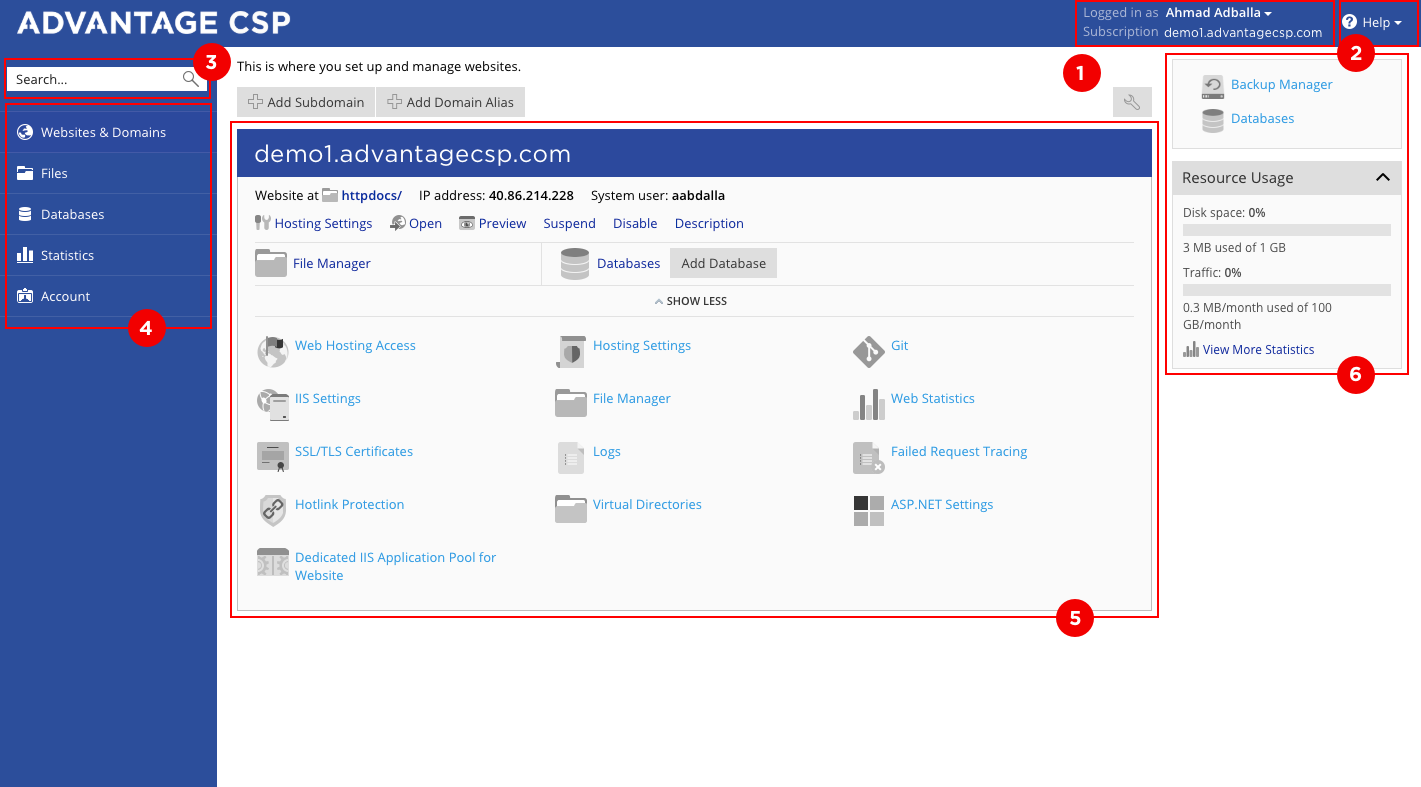Click the Web Statistics link
Screen dimensions: 1421x787
932,398
